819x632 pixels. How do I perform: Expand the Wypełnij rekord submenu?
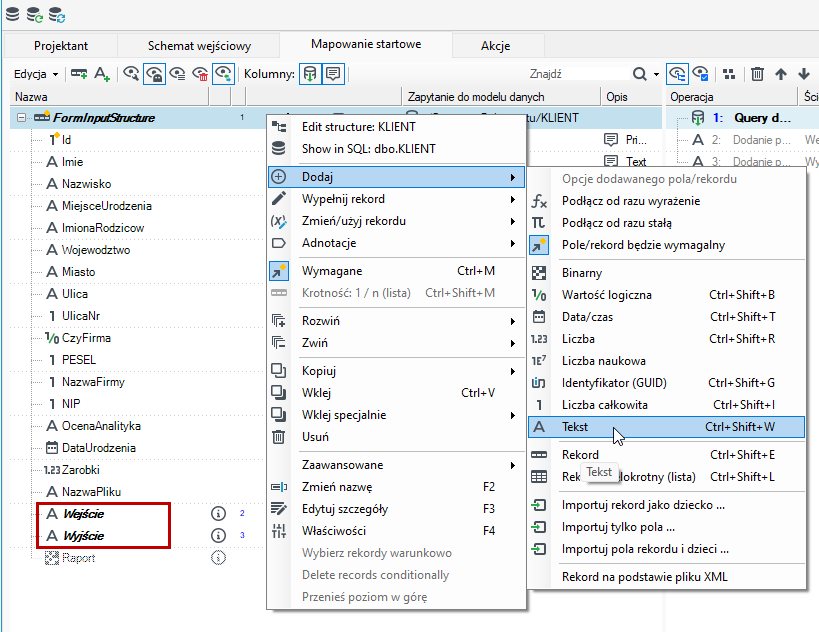[396, 199]
